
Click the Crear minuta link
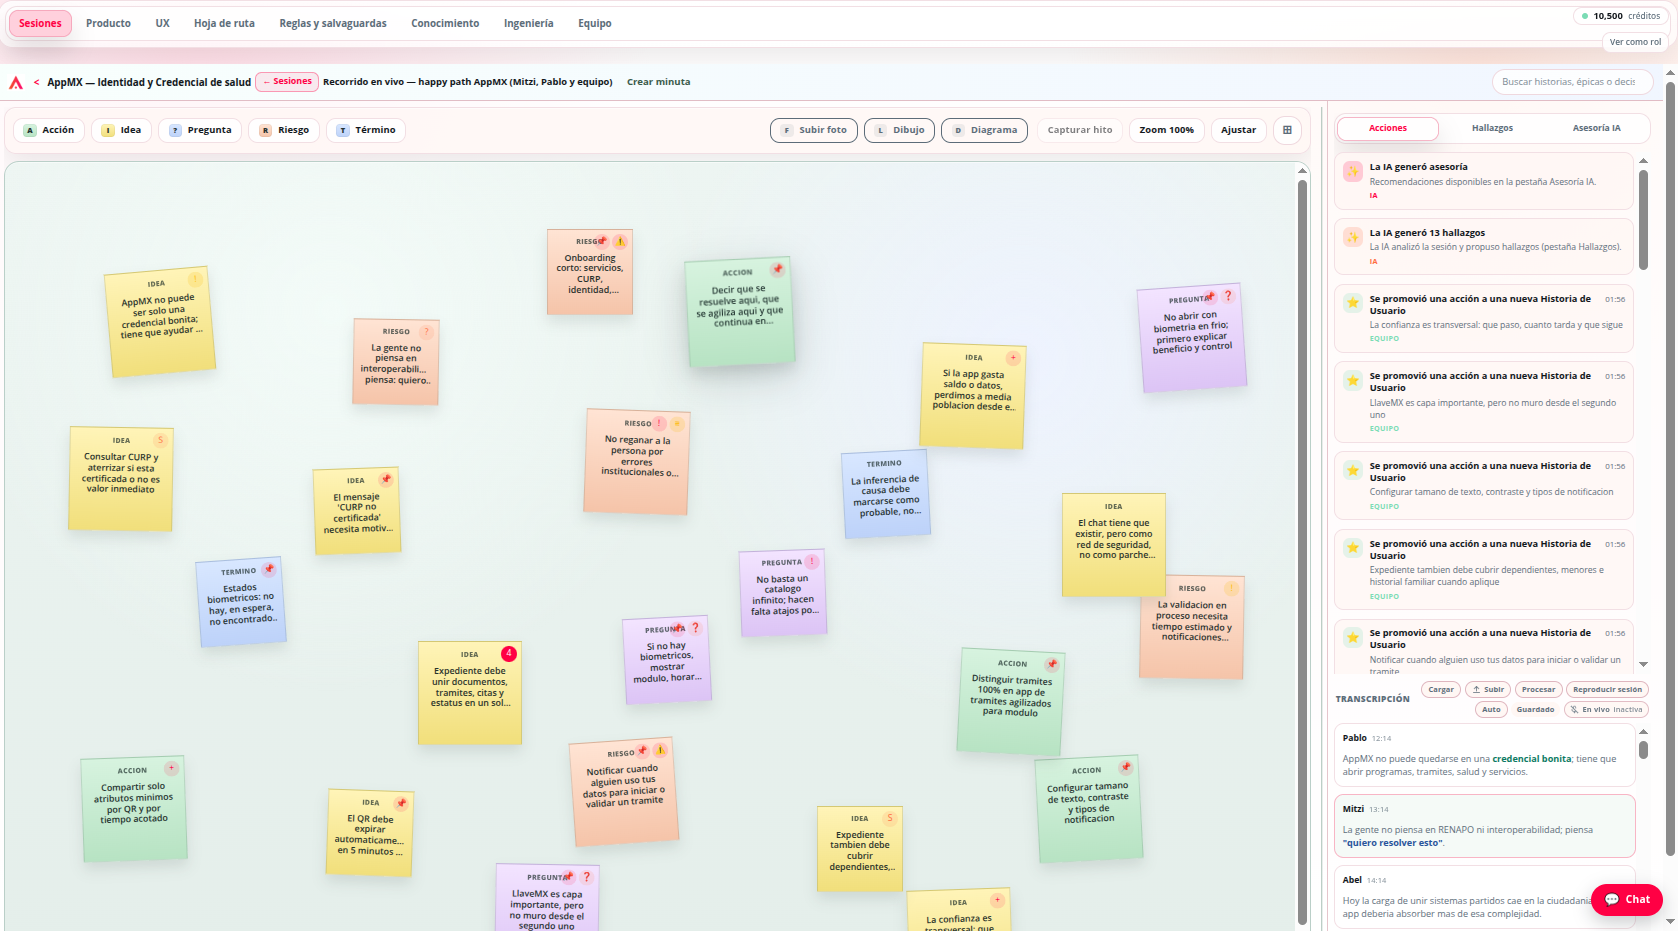coord(658,82)
